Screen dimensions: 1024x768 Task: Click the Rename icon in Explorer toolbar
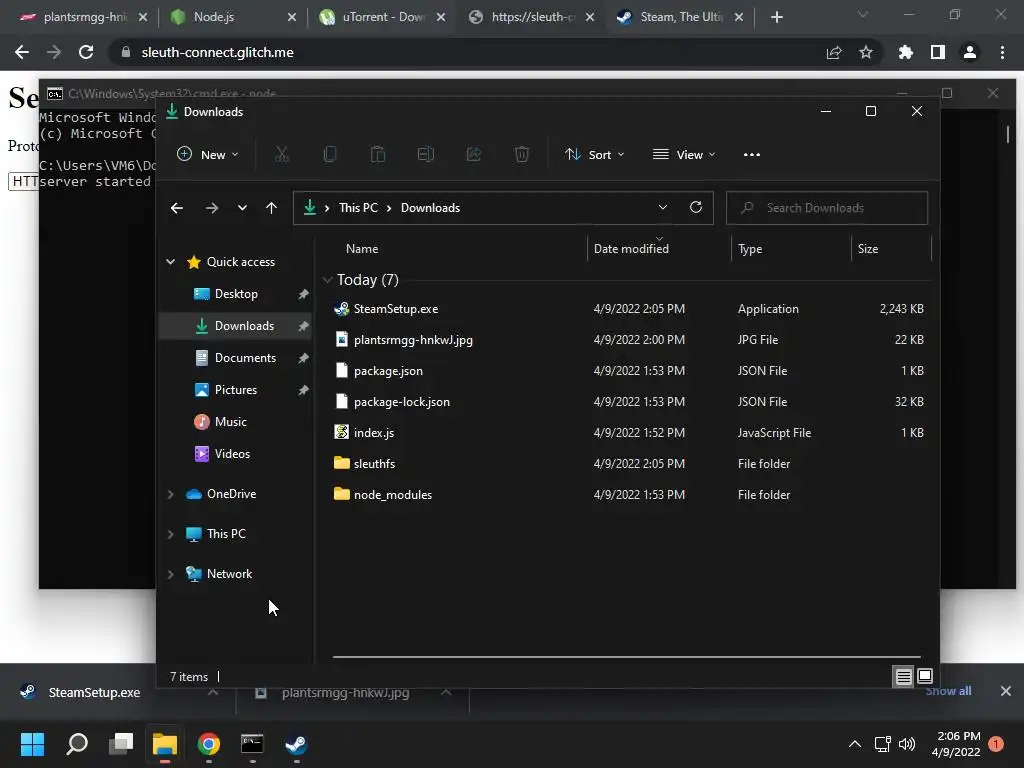point(426,155)
